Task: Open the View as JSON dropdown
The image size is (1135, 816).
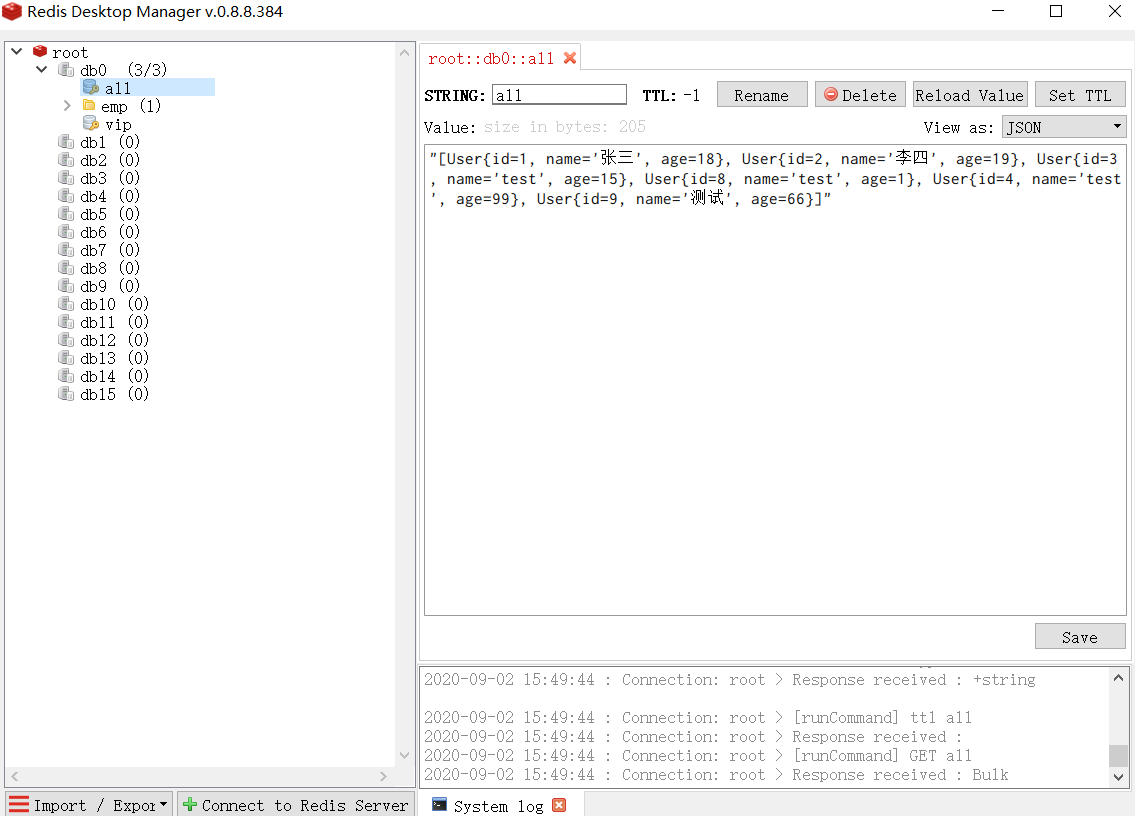Action: [x=1064, y=127]
